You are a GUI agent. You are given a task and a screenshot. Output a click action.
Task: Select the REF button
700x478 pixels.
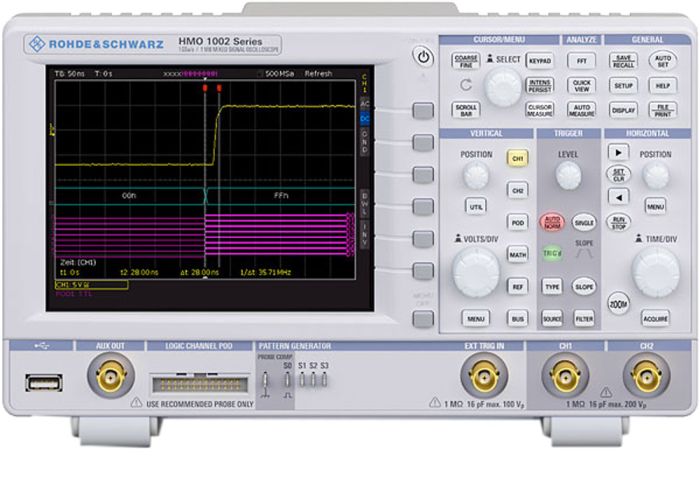[x=517, y=287]
